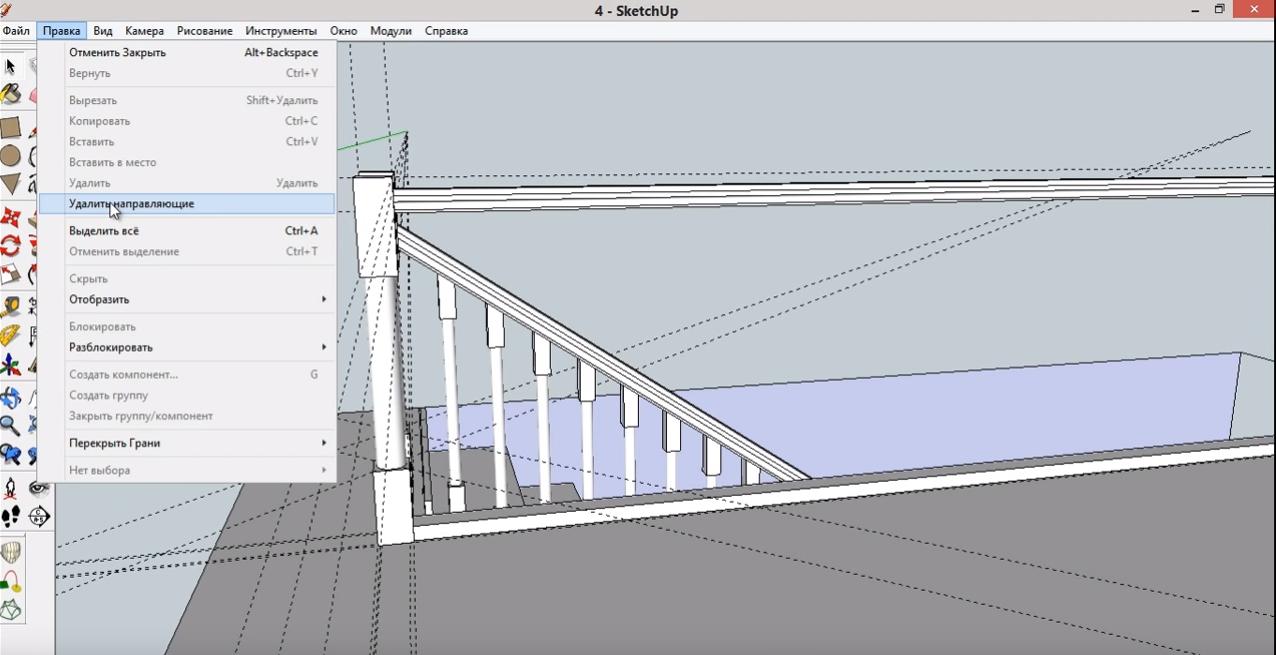Screen dimensions: 1276x655
Task: Choose the Rectangle drawing tool
Action: click(10, 127)
